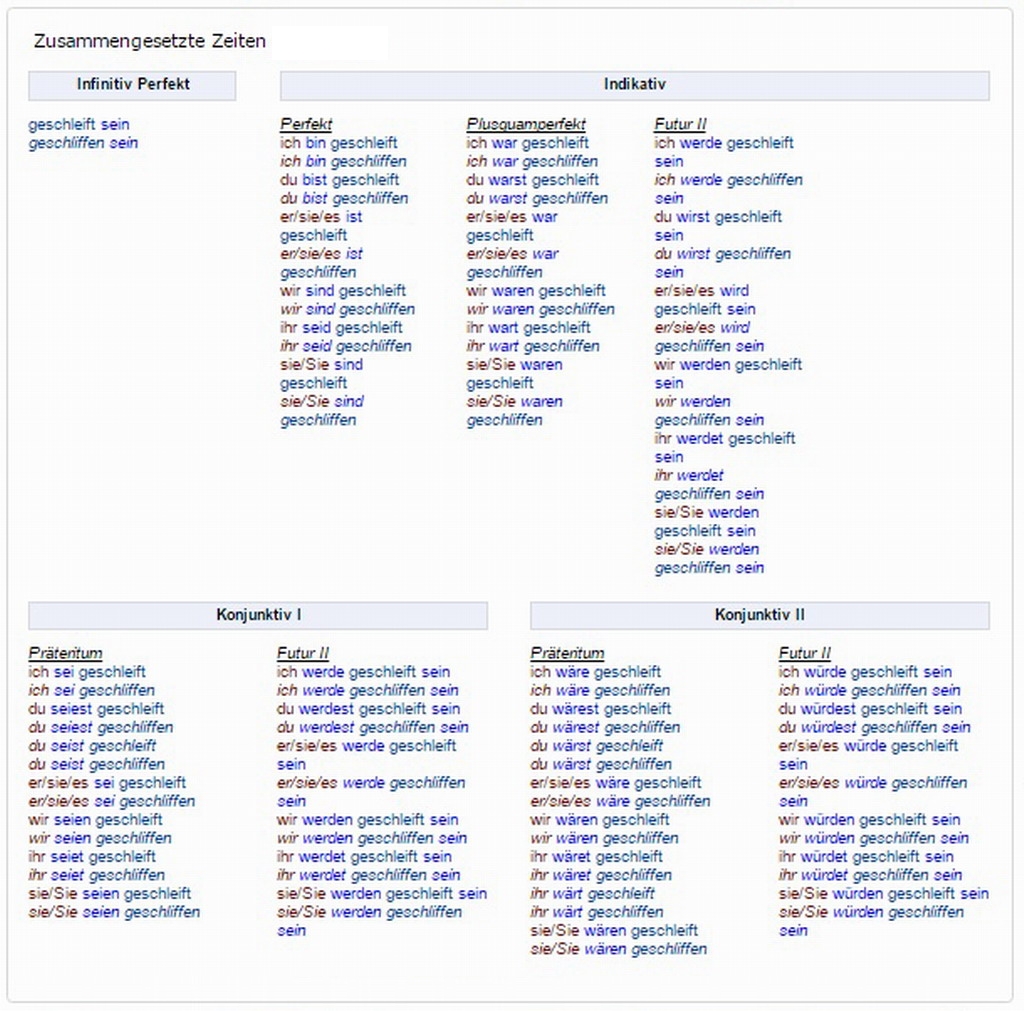1024x1011 pixels.
Task: Click 'ich bin geschleift' in Perfekt
Action: click(338, 143)
